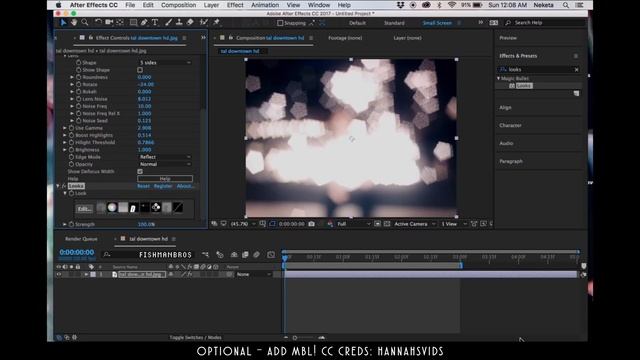Open the Shape 5 sides dropdown
Viewport: 640px width, 360px height.
pos(165,63)
